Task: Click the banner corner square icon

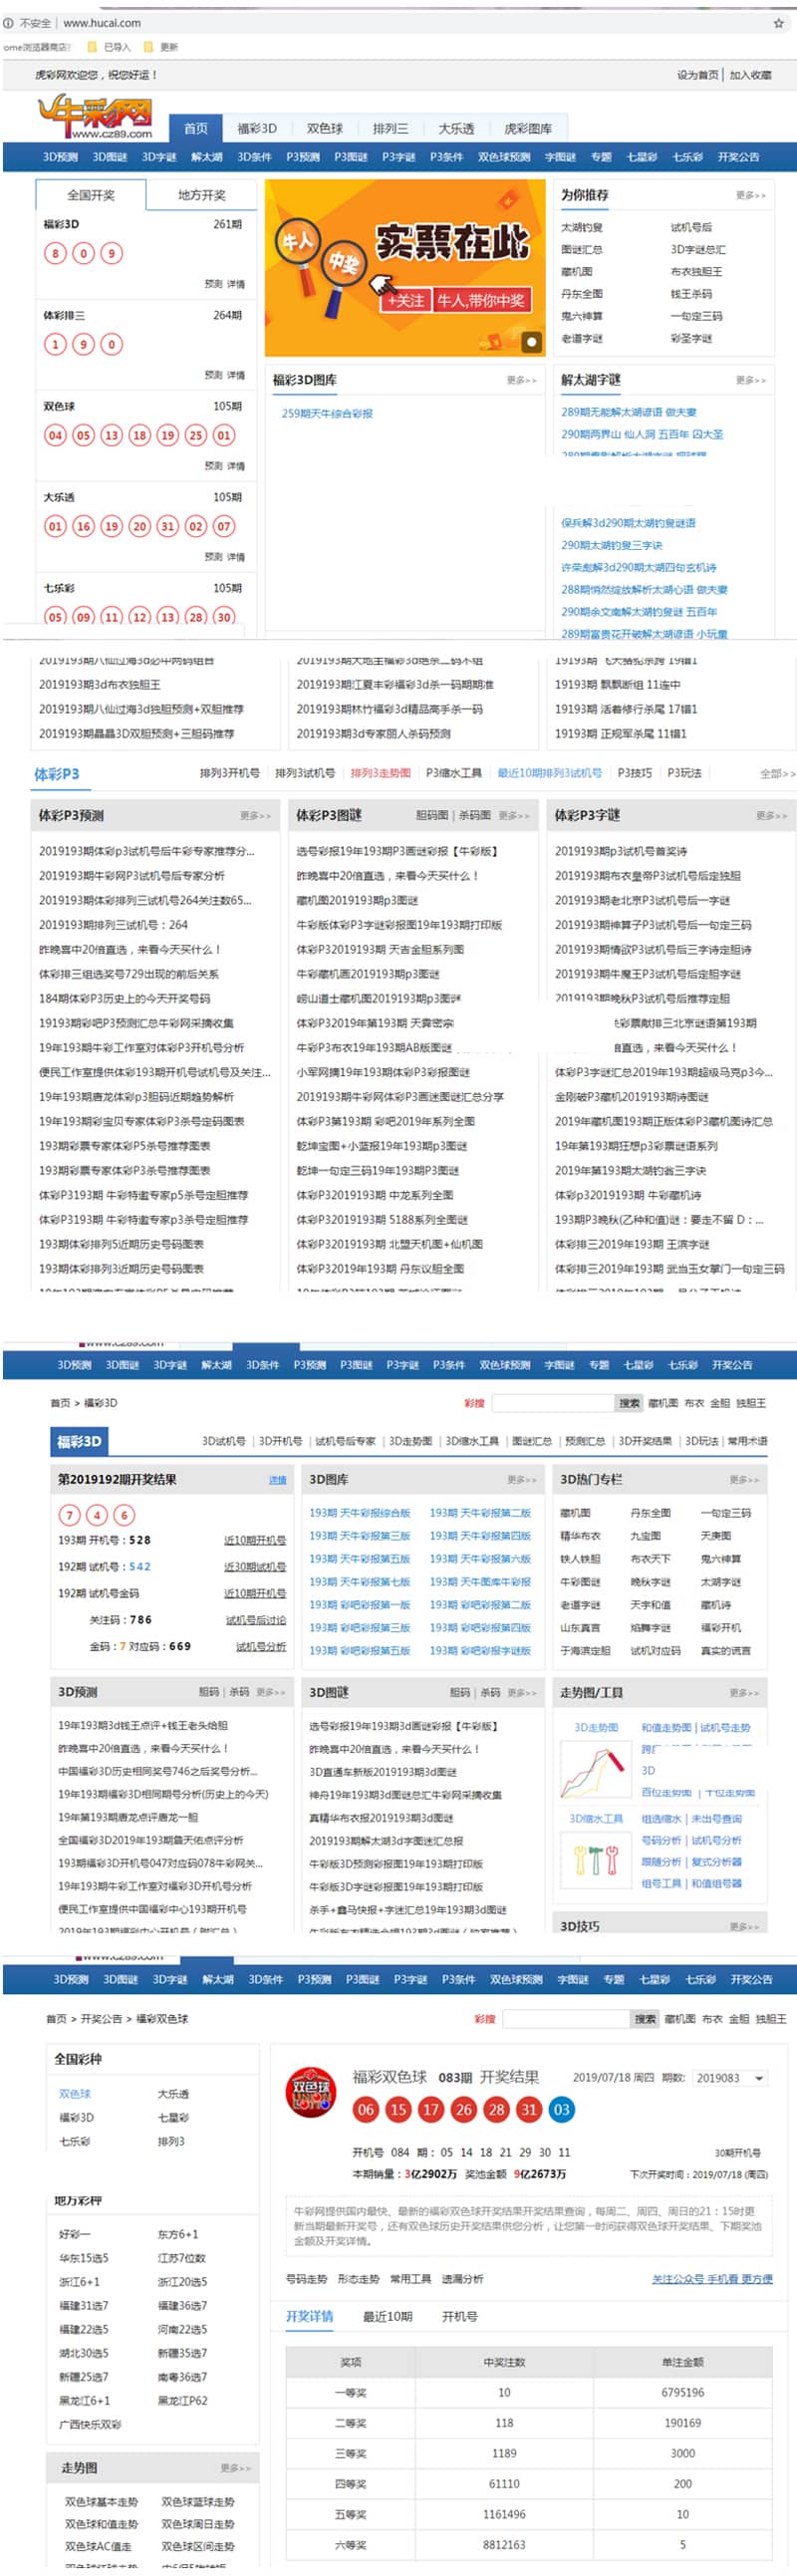Action: click(x=531, y=341)
